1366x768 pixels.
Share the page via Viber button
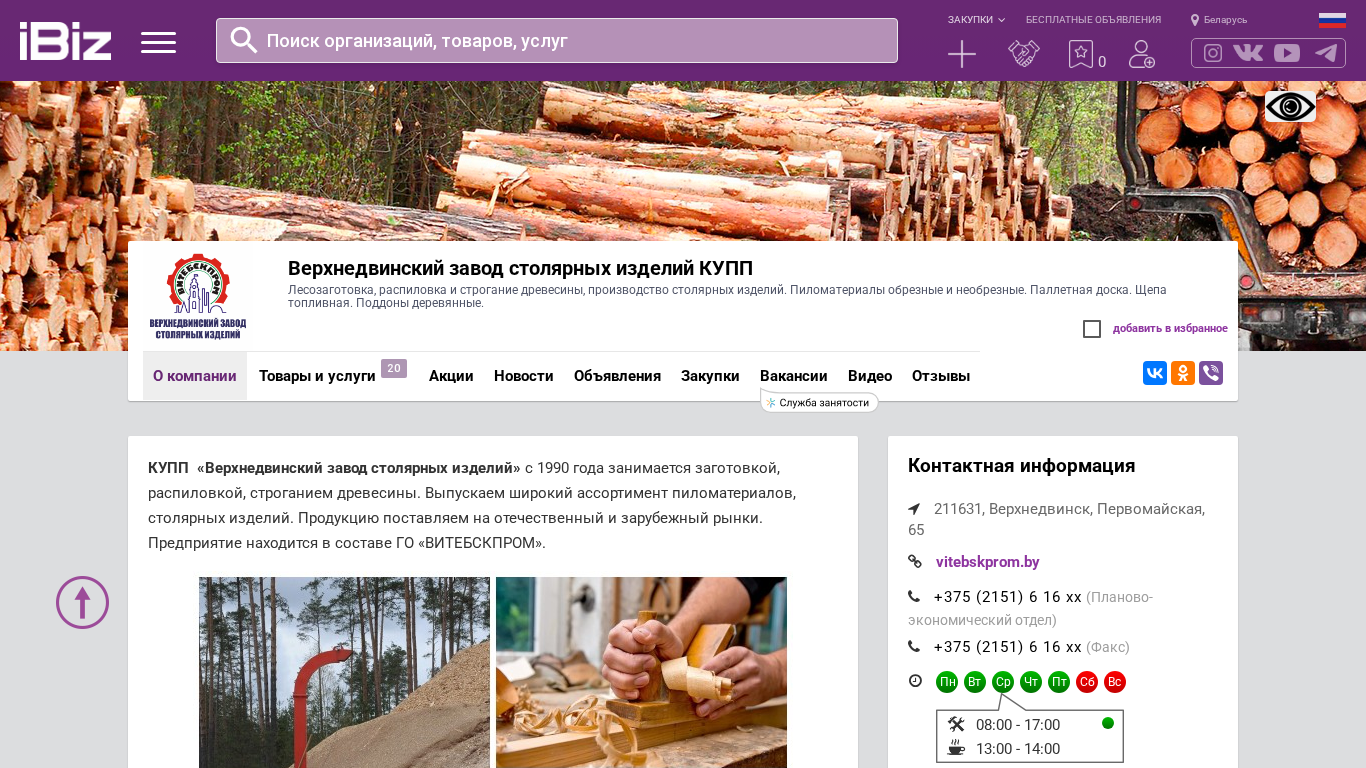pyautogui.click(x=1211, y=373)
